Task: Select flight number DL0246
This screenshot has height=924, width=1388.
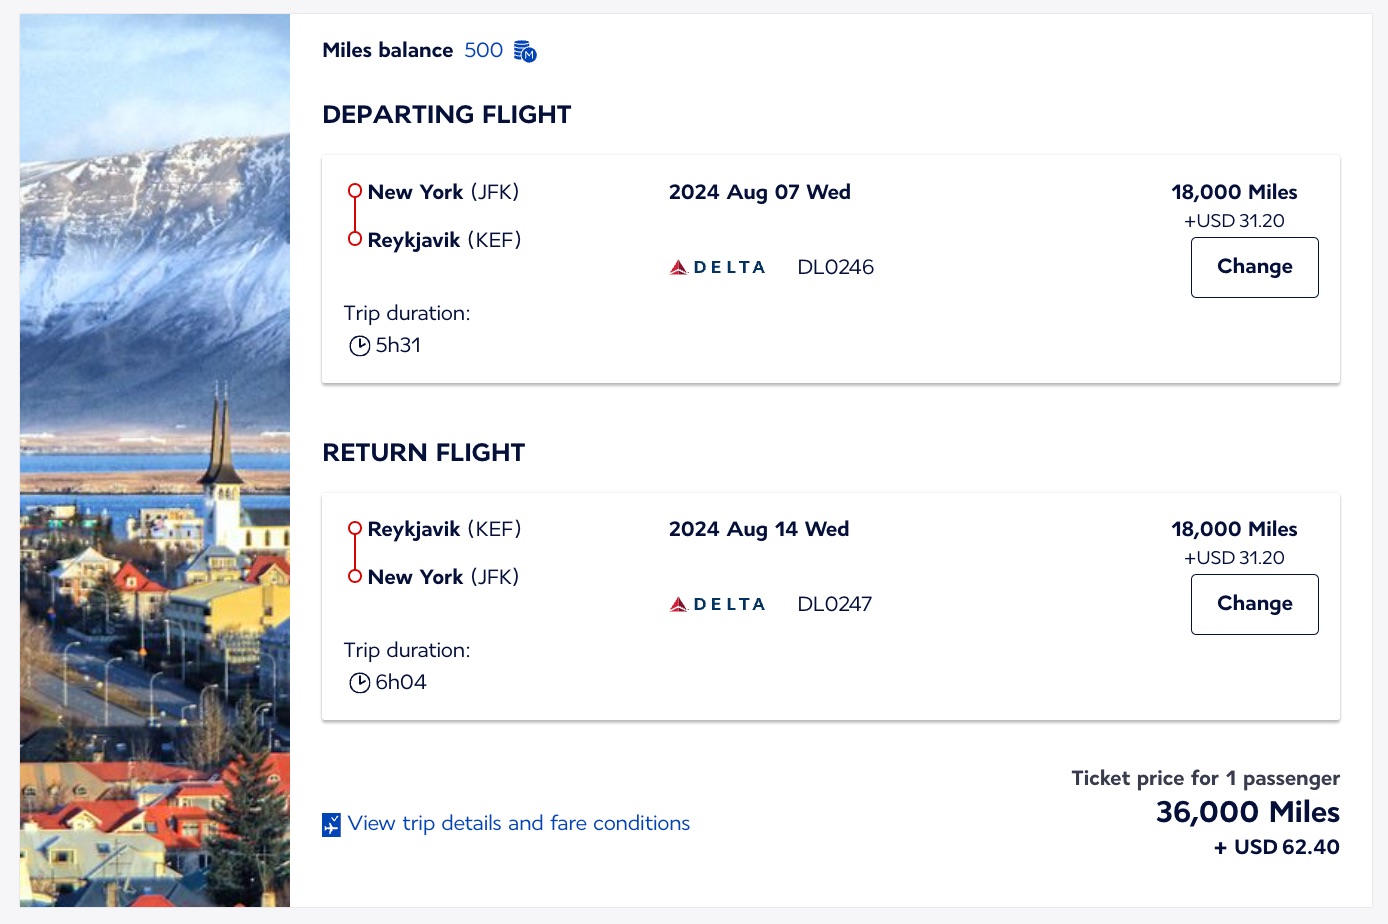Action: click(x=835, y=267)
